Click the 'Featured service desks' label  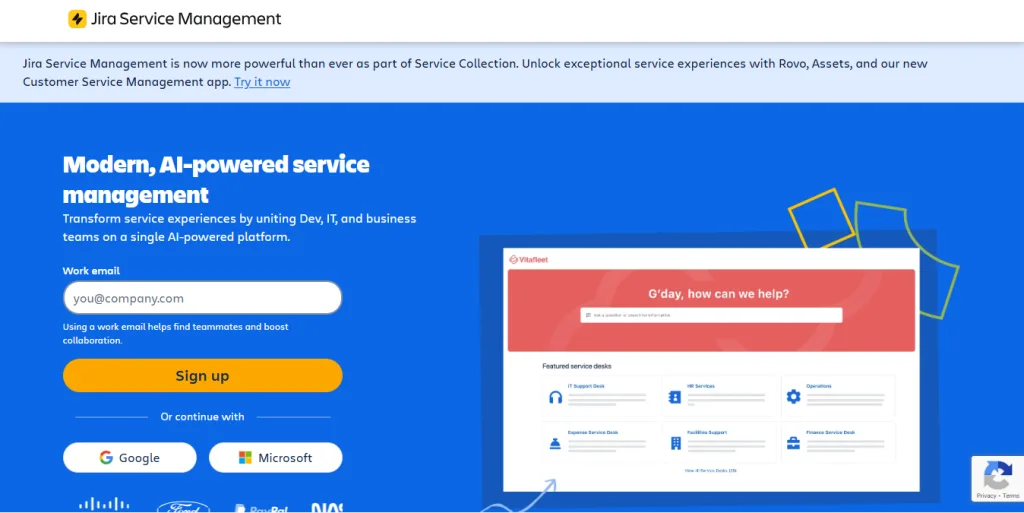pos(577,366)
